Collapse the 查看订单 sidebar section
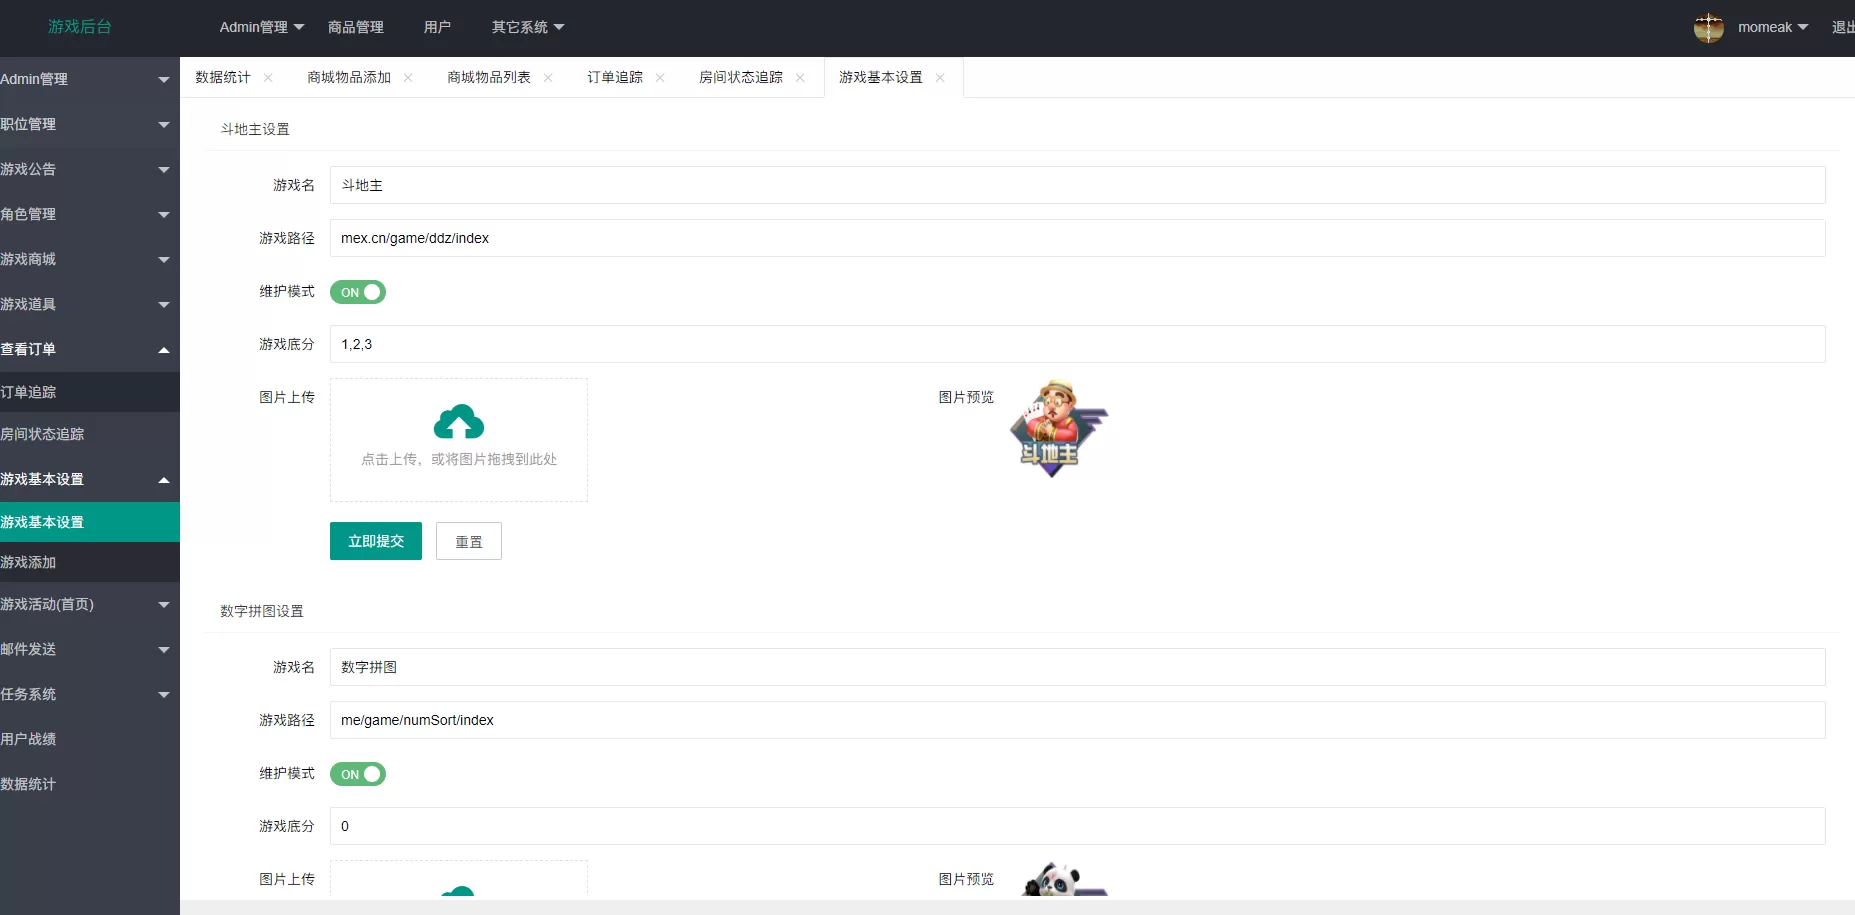1855x915 pixels. click(88, 349)
